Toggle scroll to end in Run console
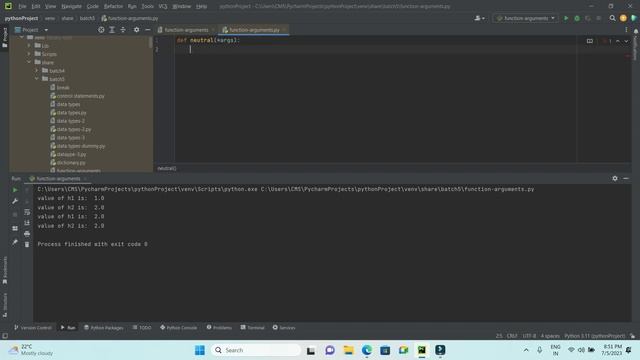640x360 pixels. tap(27, 222)
